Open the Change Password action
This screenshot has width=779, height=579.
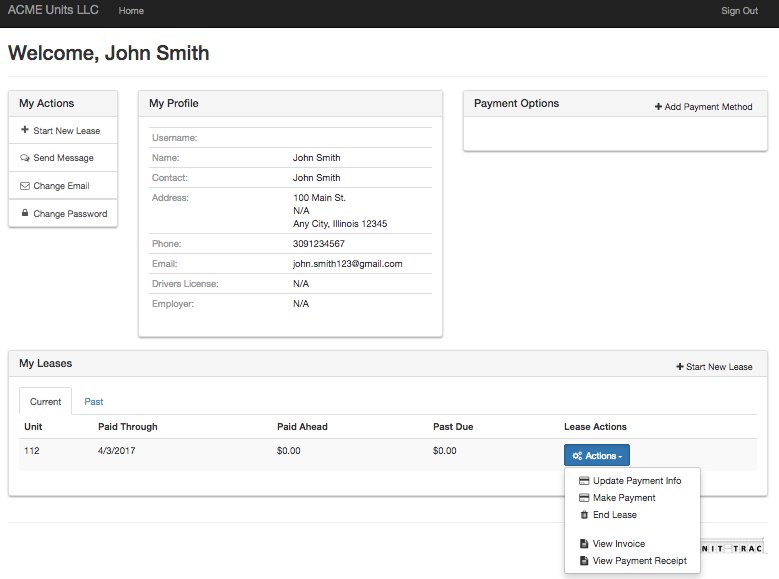63,214
